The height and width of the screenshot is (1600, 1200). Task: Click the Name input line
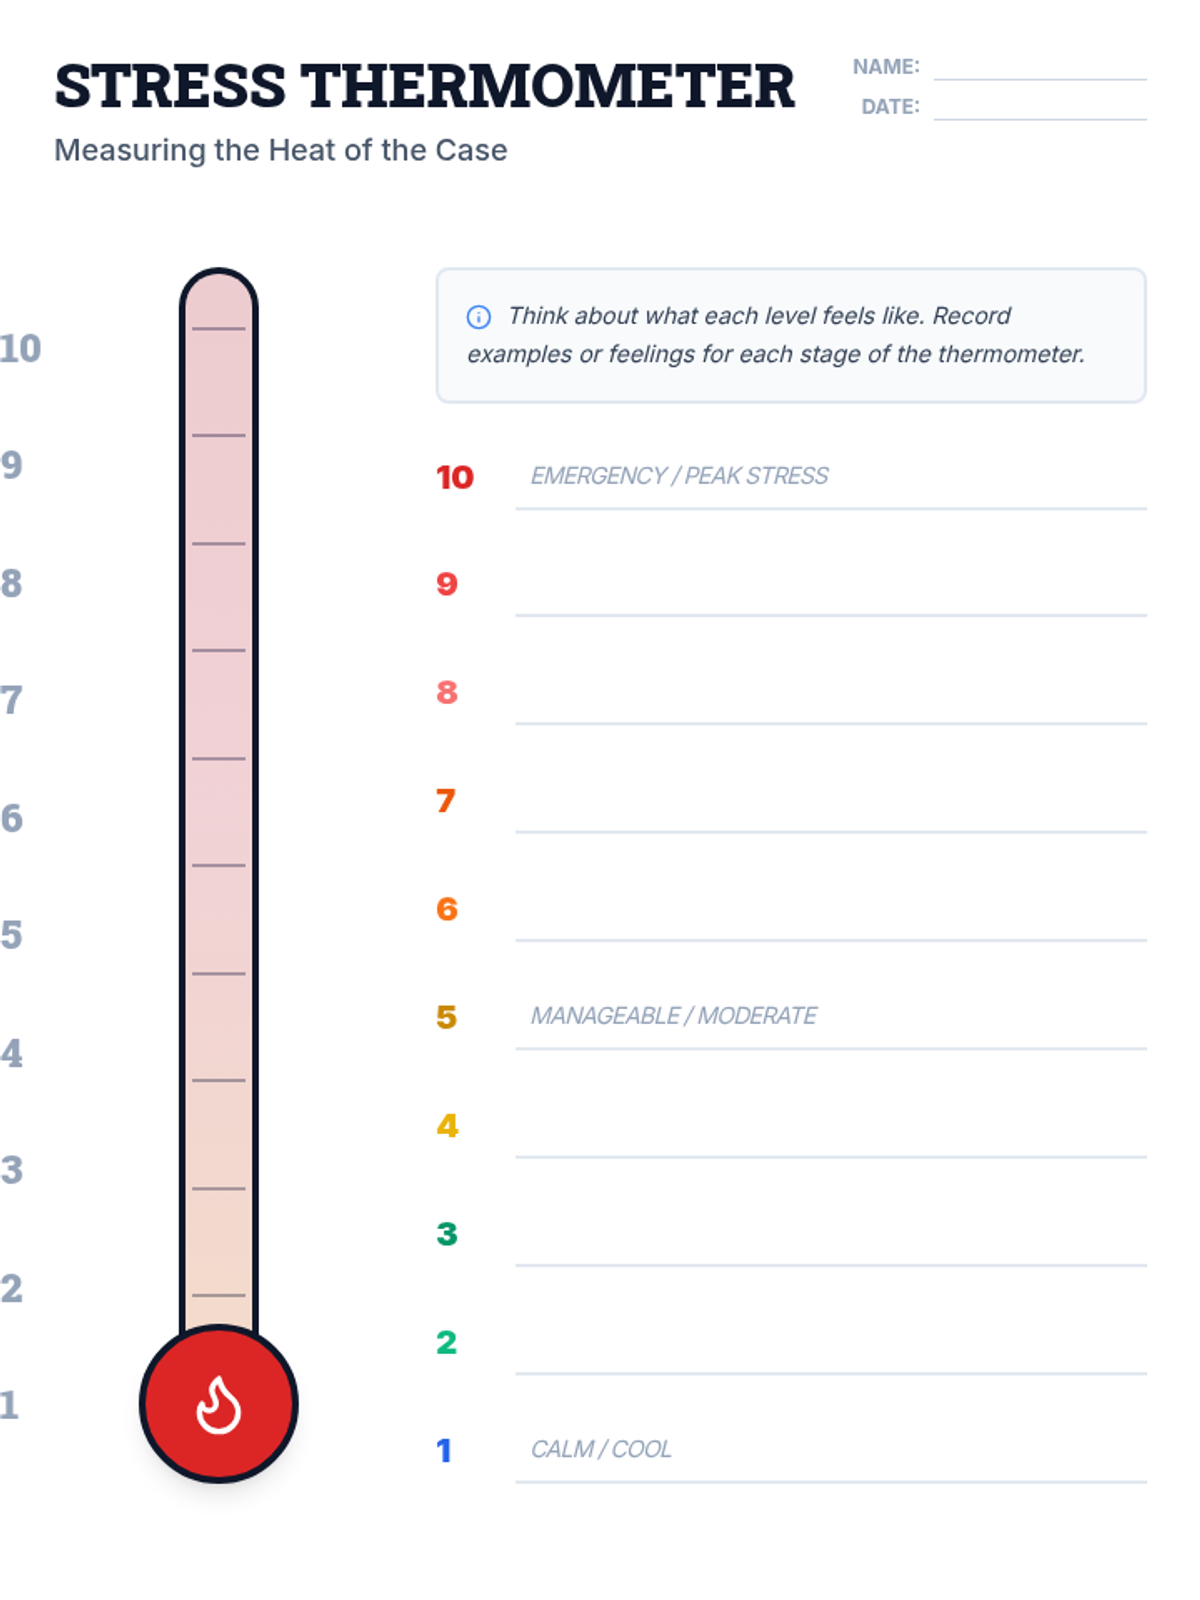1039,68
